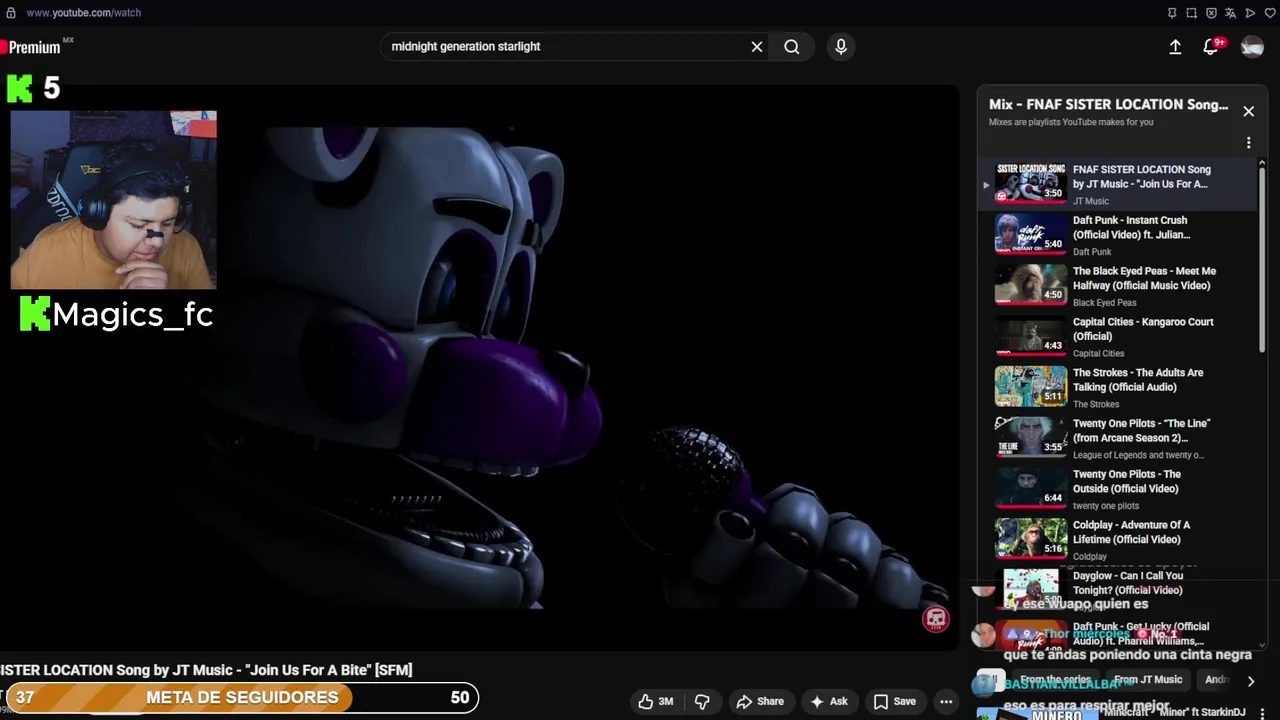Image resolution: width=1280 pixels, height=720 pixels.
Task: Click the magnifying glass search button
Action: [x=792, y=47]
